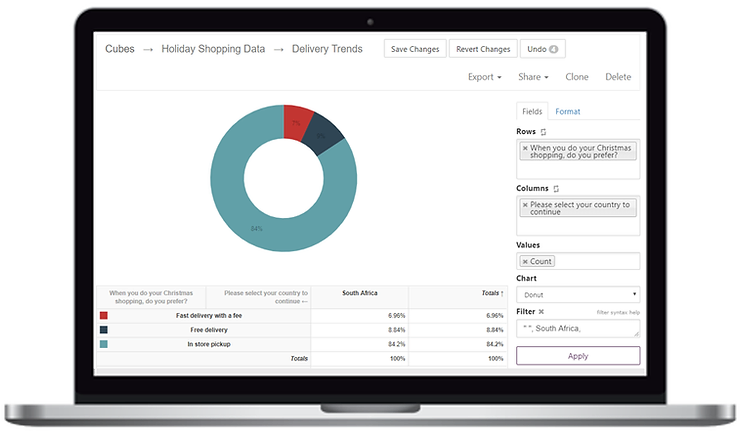Click the Undo count badge

(553, 48)
